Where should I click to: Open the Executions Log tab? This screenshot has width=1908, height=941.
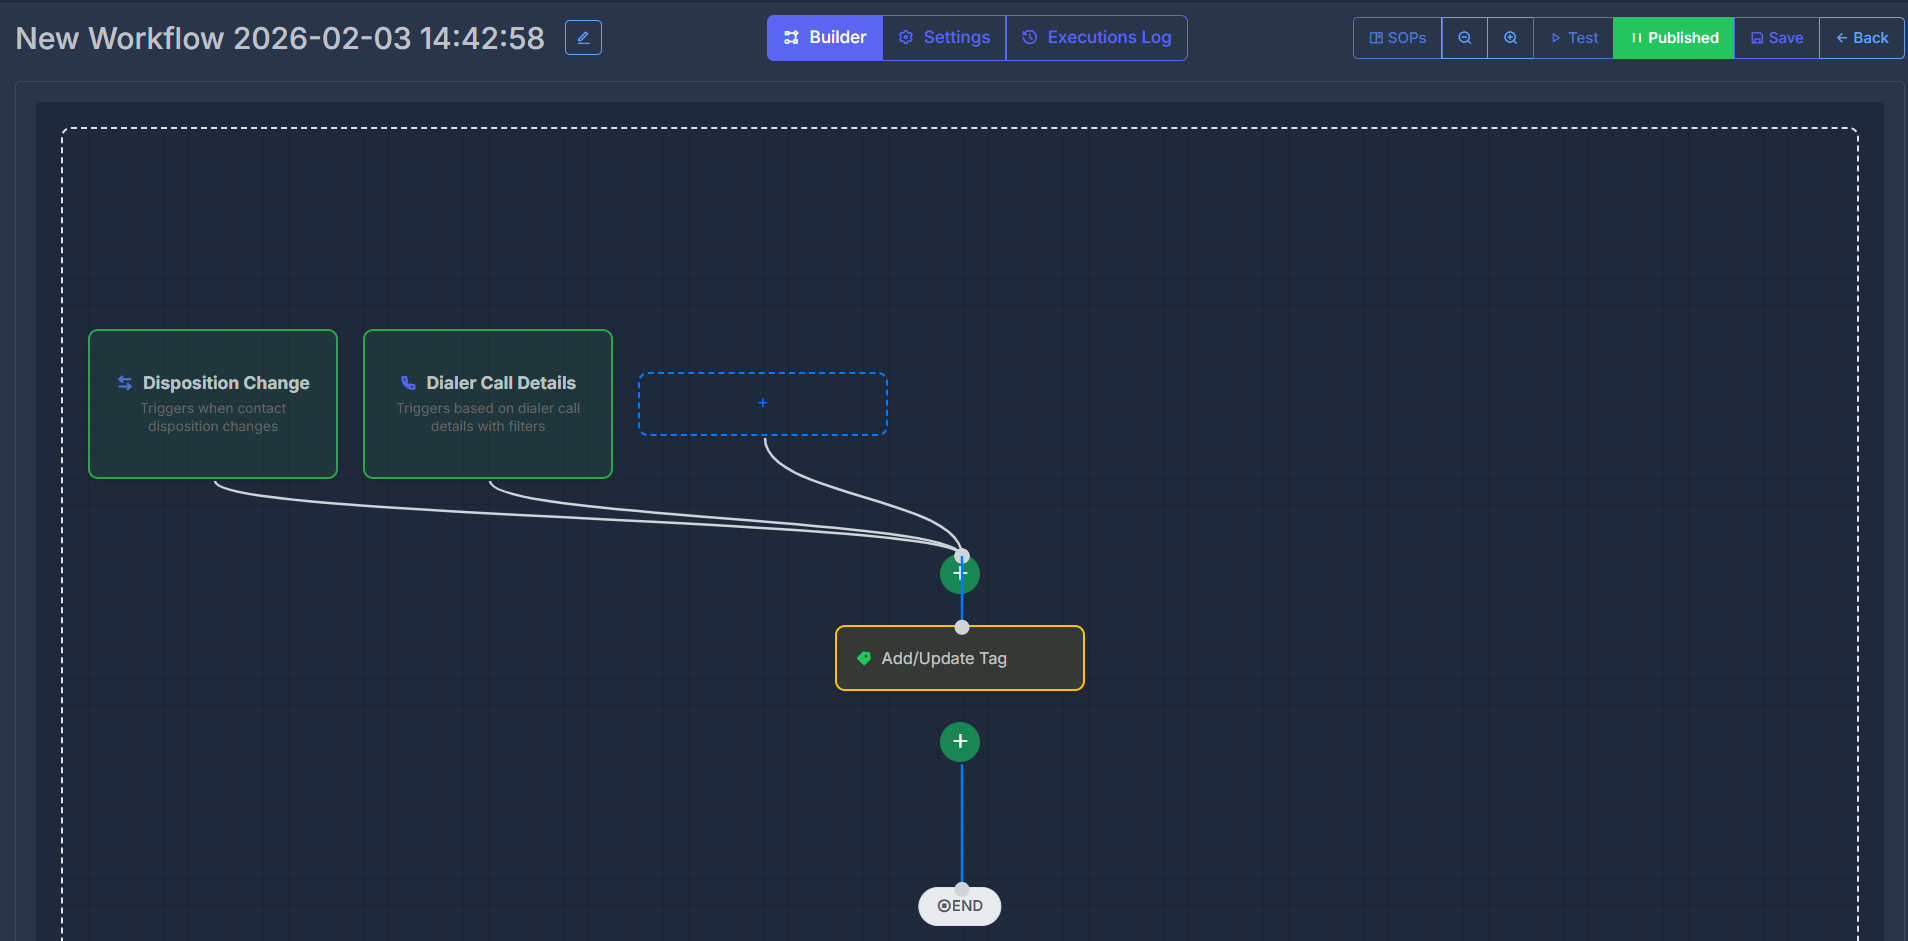(x=1096, y=37)
